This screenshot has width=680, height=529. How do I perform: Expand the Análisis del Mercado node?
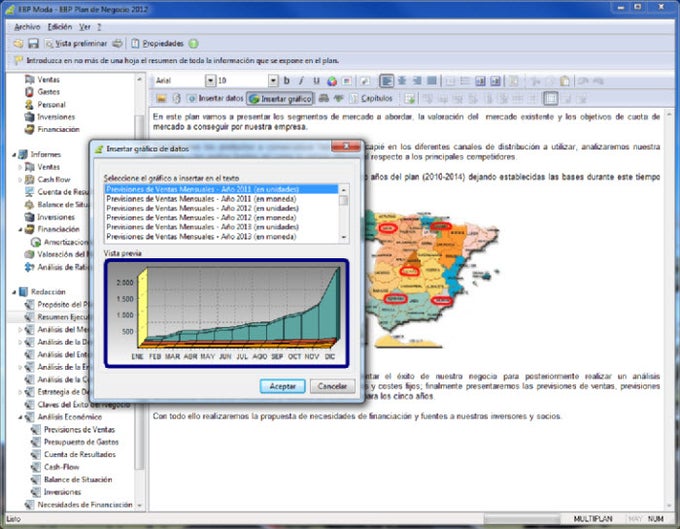point(20,330)
